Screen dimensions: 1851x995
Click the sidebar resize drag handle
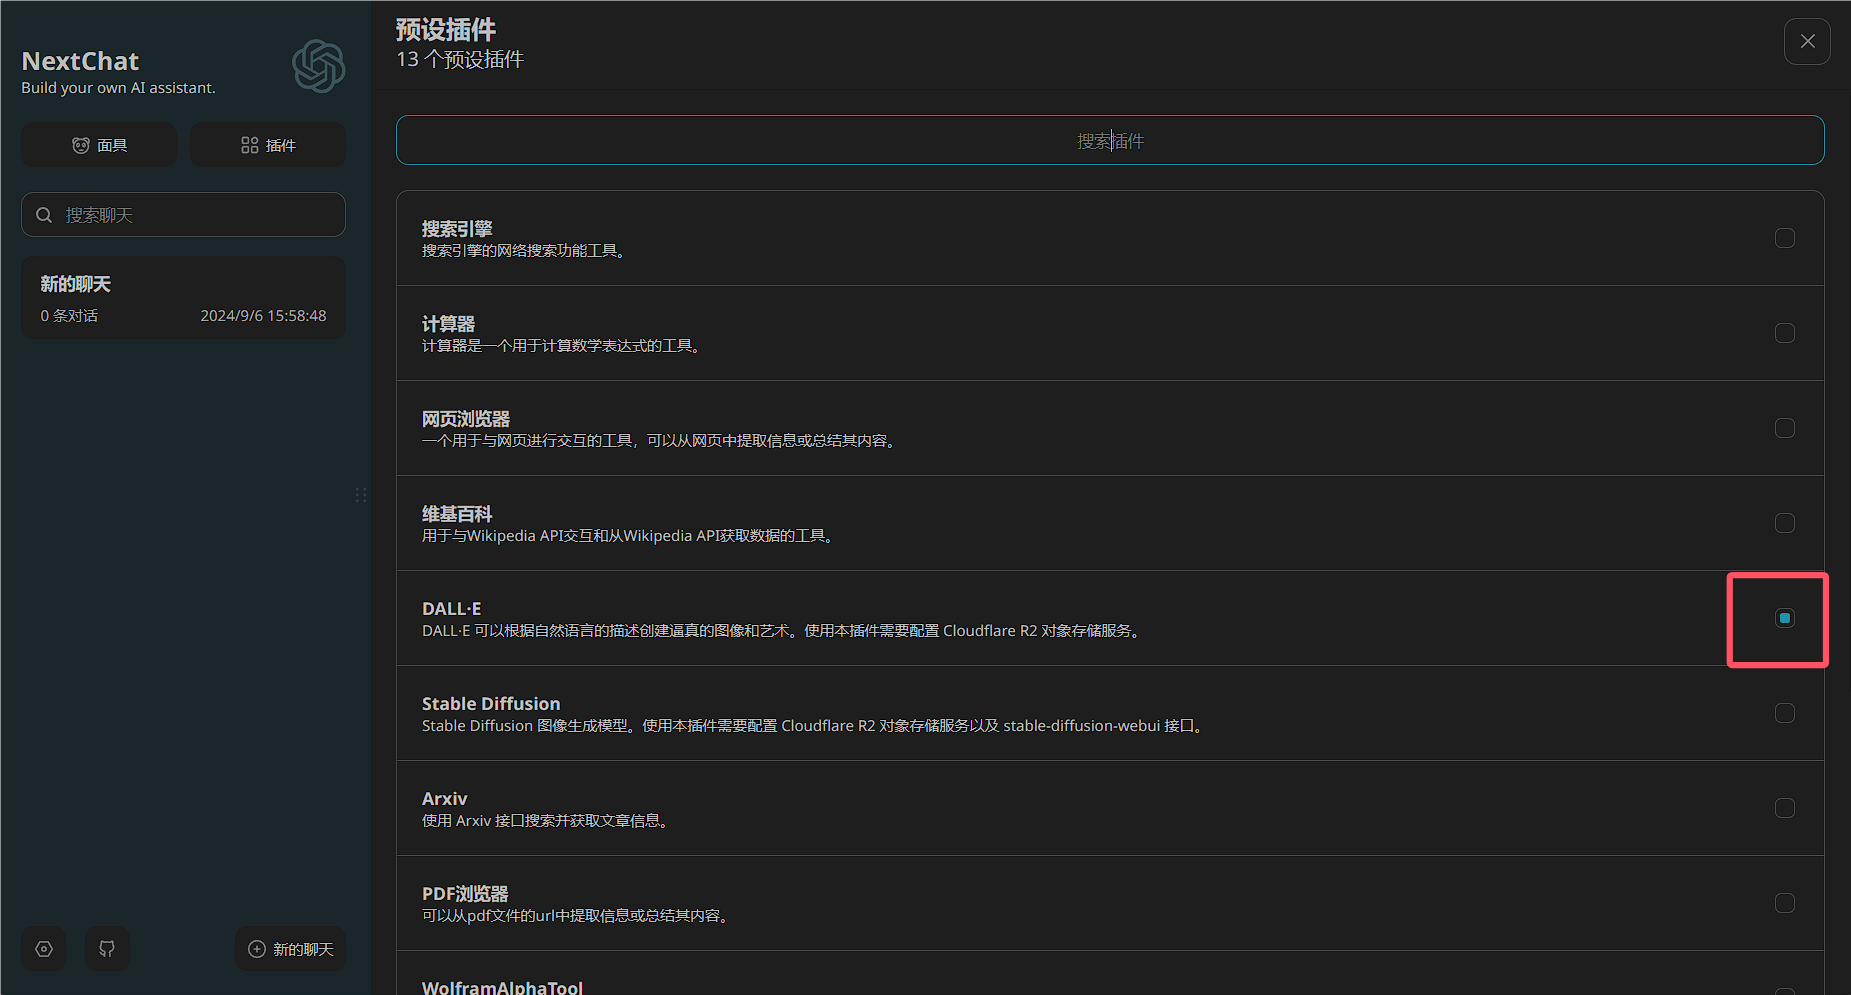click(x=361, y=495)
